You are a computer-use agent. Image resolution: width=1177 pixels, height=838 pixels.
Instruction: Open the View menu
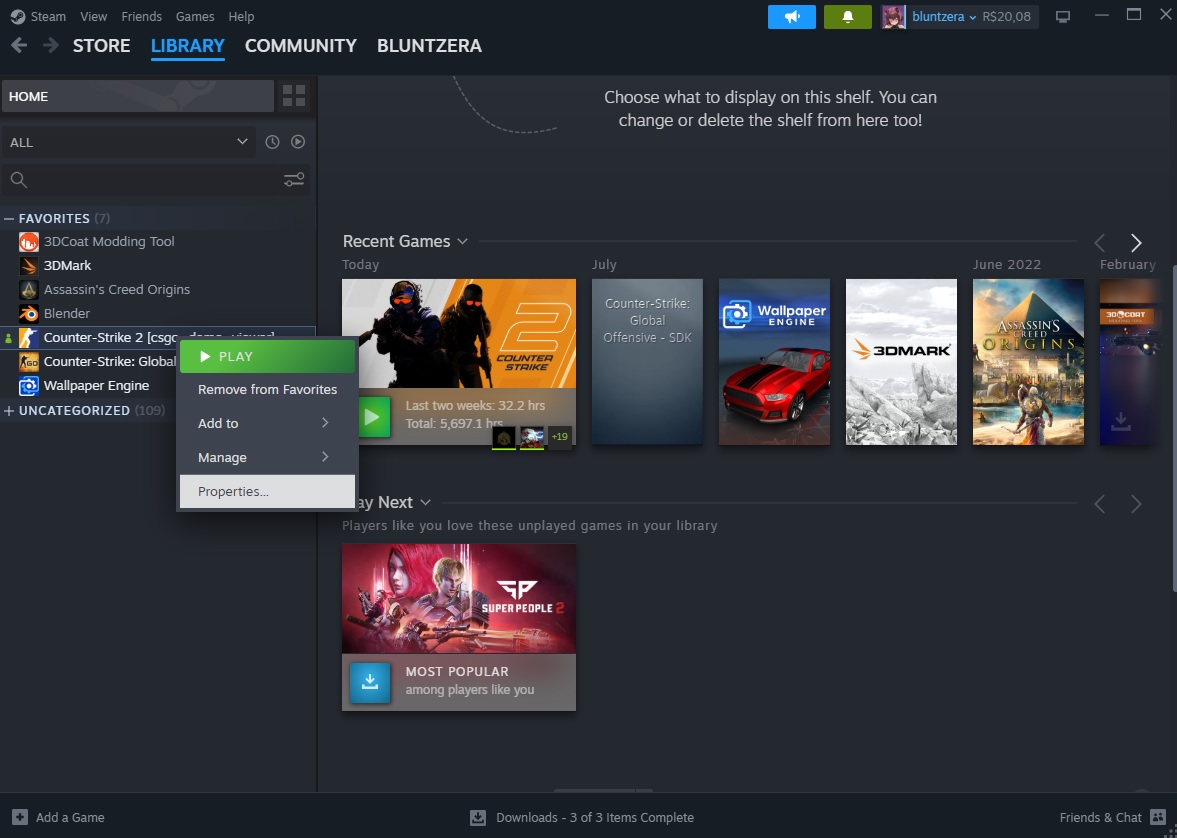click(94, 17)
